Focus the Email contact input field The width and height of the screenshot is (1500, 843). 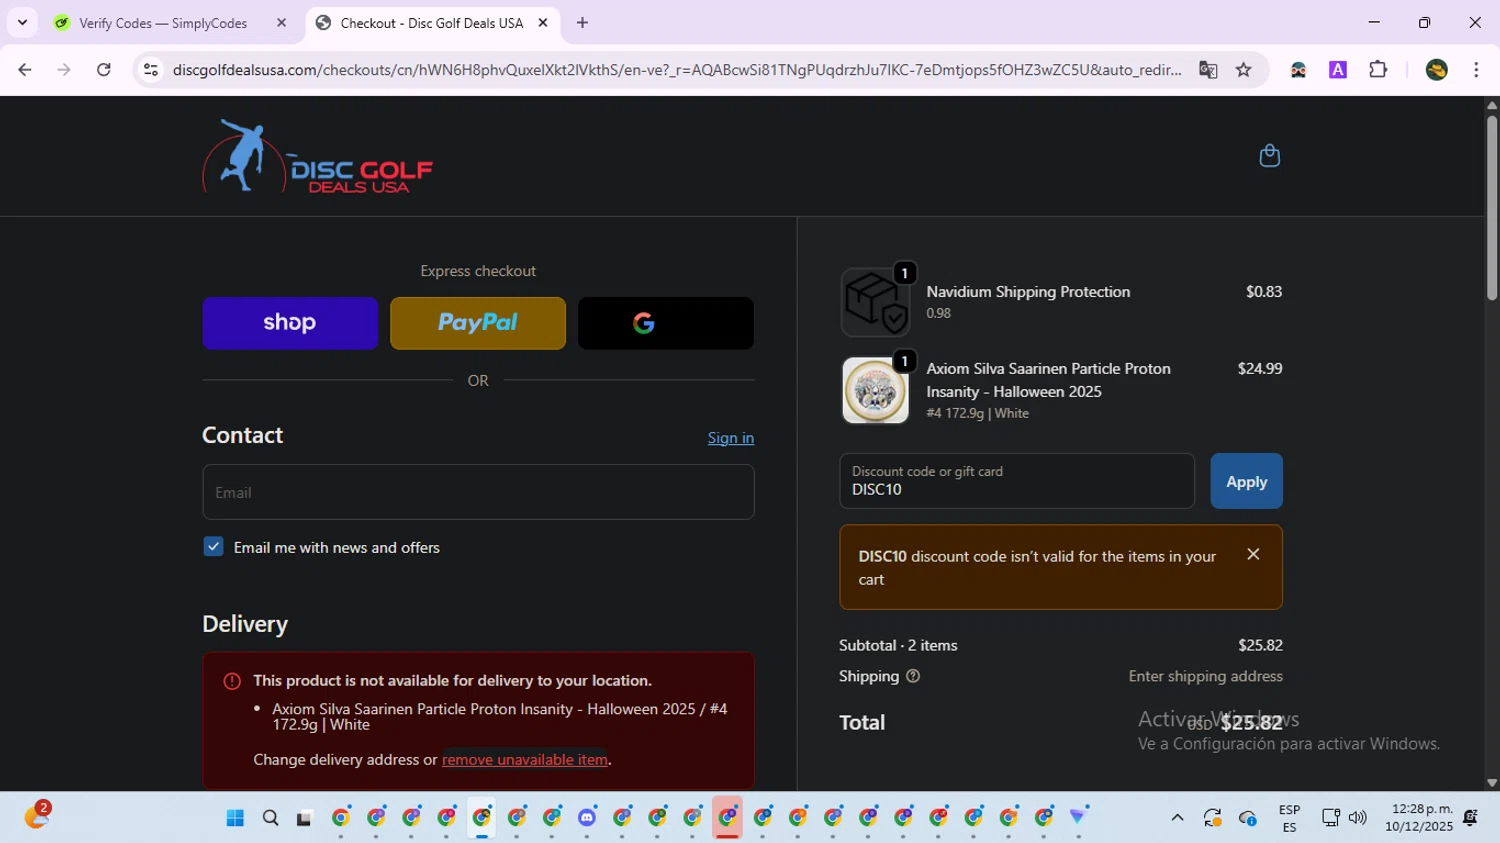pos(478,492)
